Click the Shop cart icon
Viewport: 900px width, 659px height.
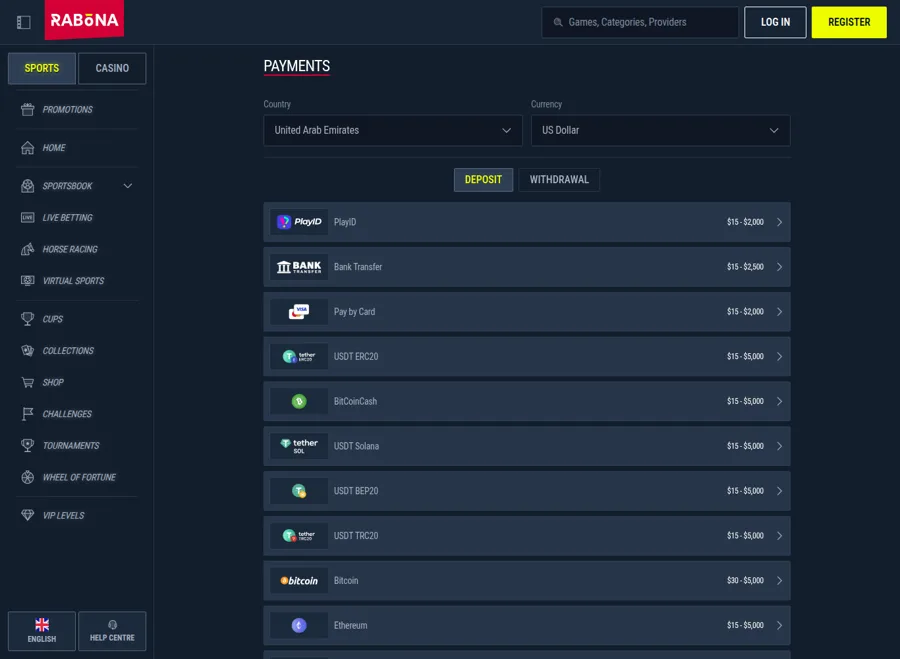tap(28, 382)
